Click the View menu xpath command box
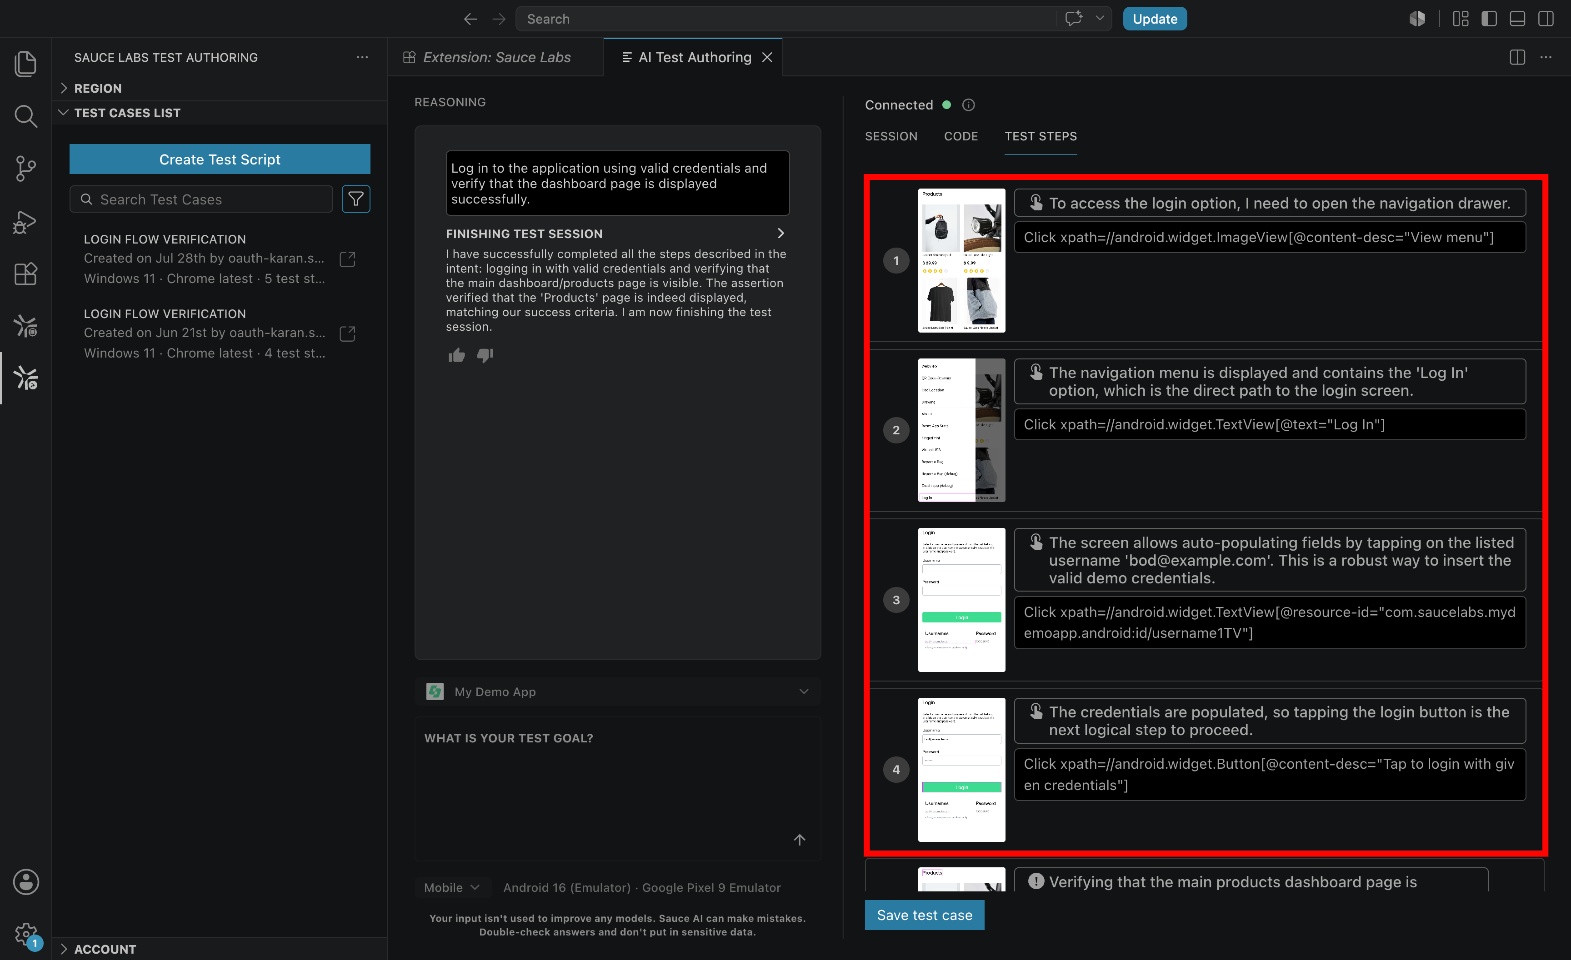This screenshot has width=1571, height=960. click(x=1270, y=237)
